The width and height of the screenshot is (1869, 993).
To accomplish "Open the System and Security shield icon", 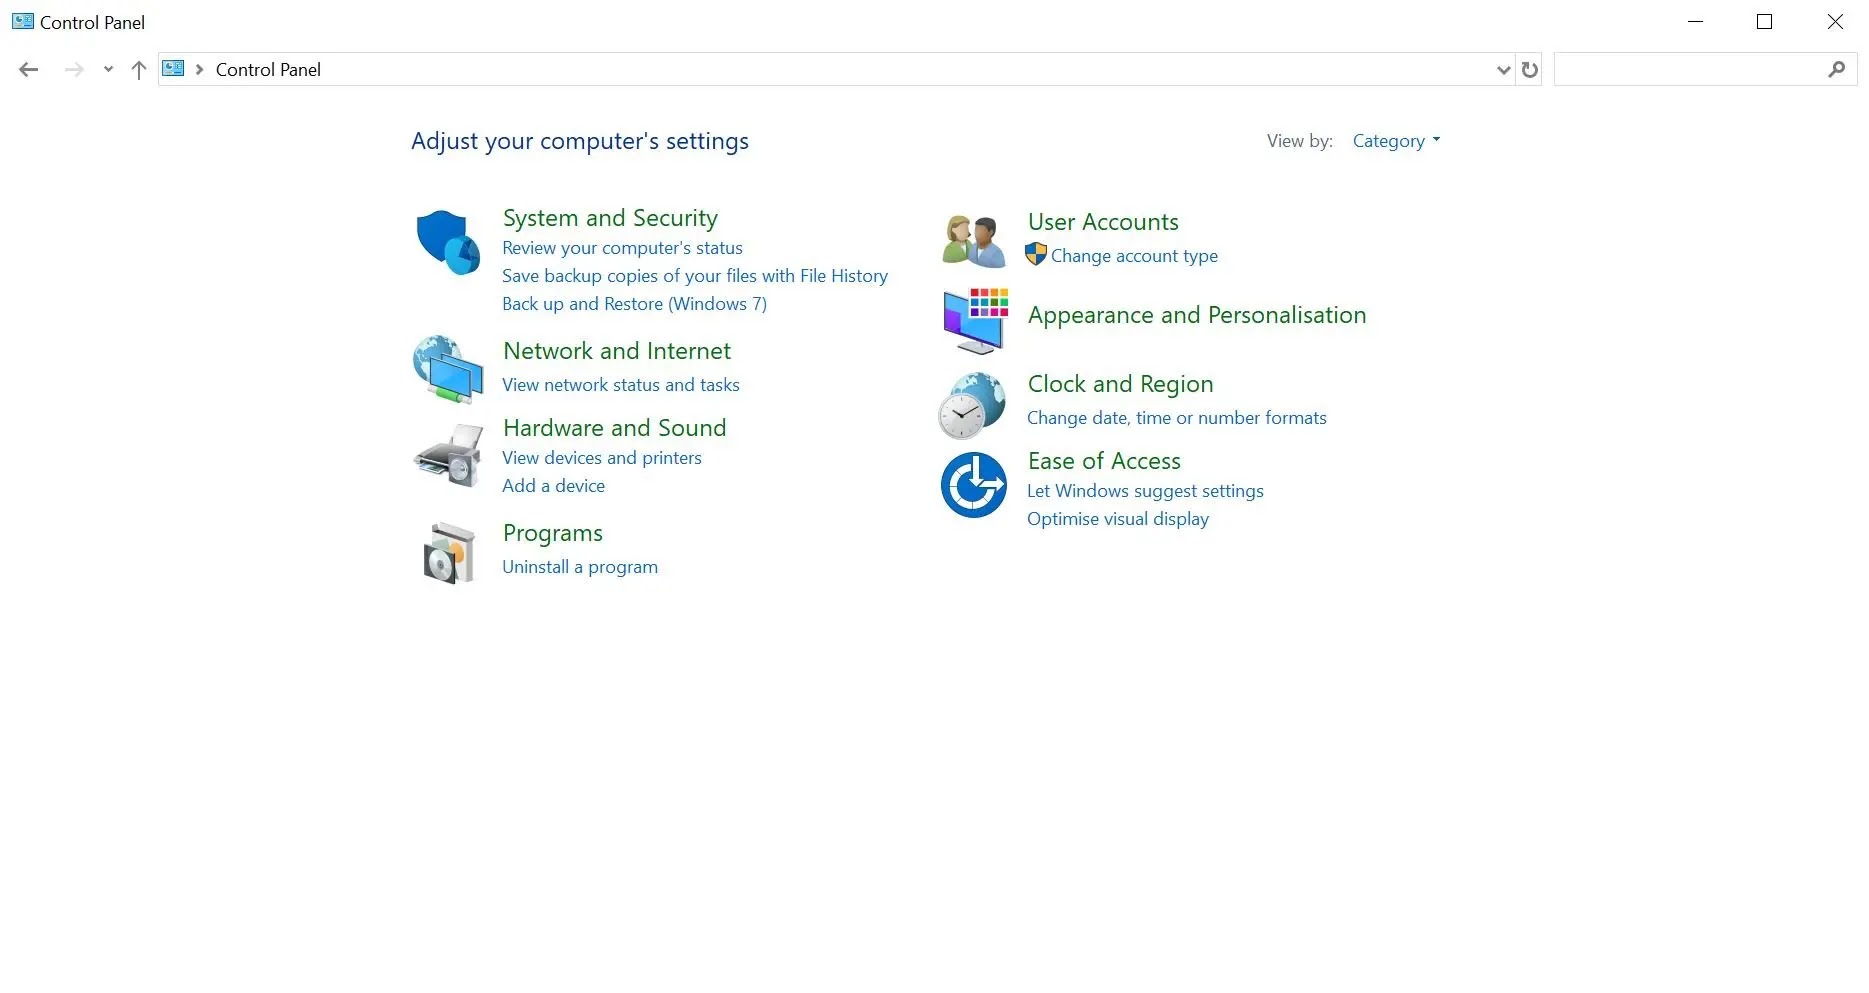I will pyautogui.click(x=448, y=241).
